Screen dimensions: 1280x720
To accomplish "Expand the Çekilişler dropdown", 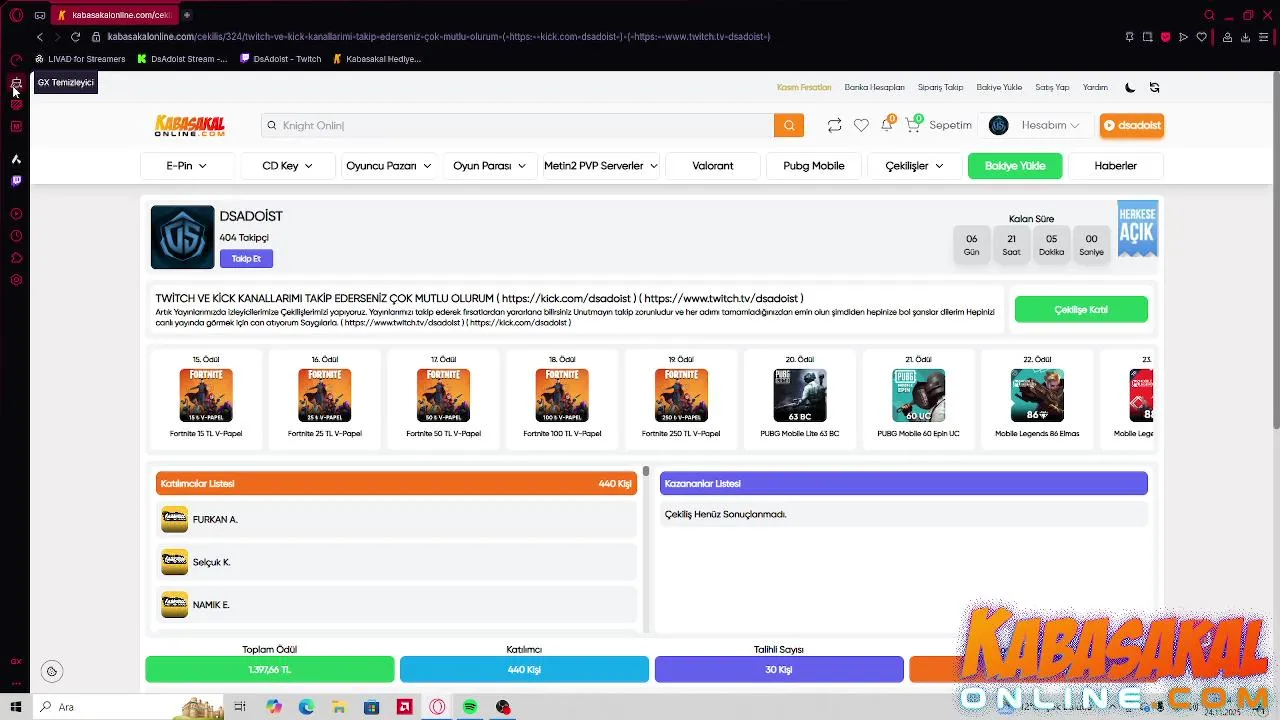I will 914,166.
